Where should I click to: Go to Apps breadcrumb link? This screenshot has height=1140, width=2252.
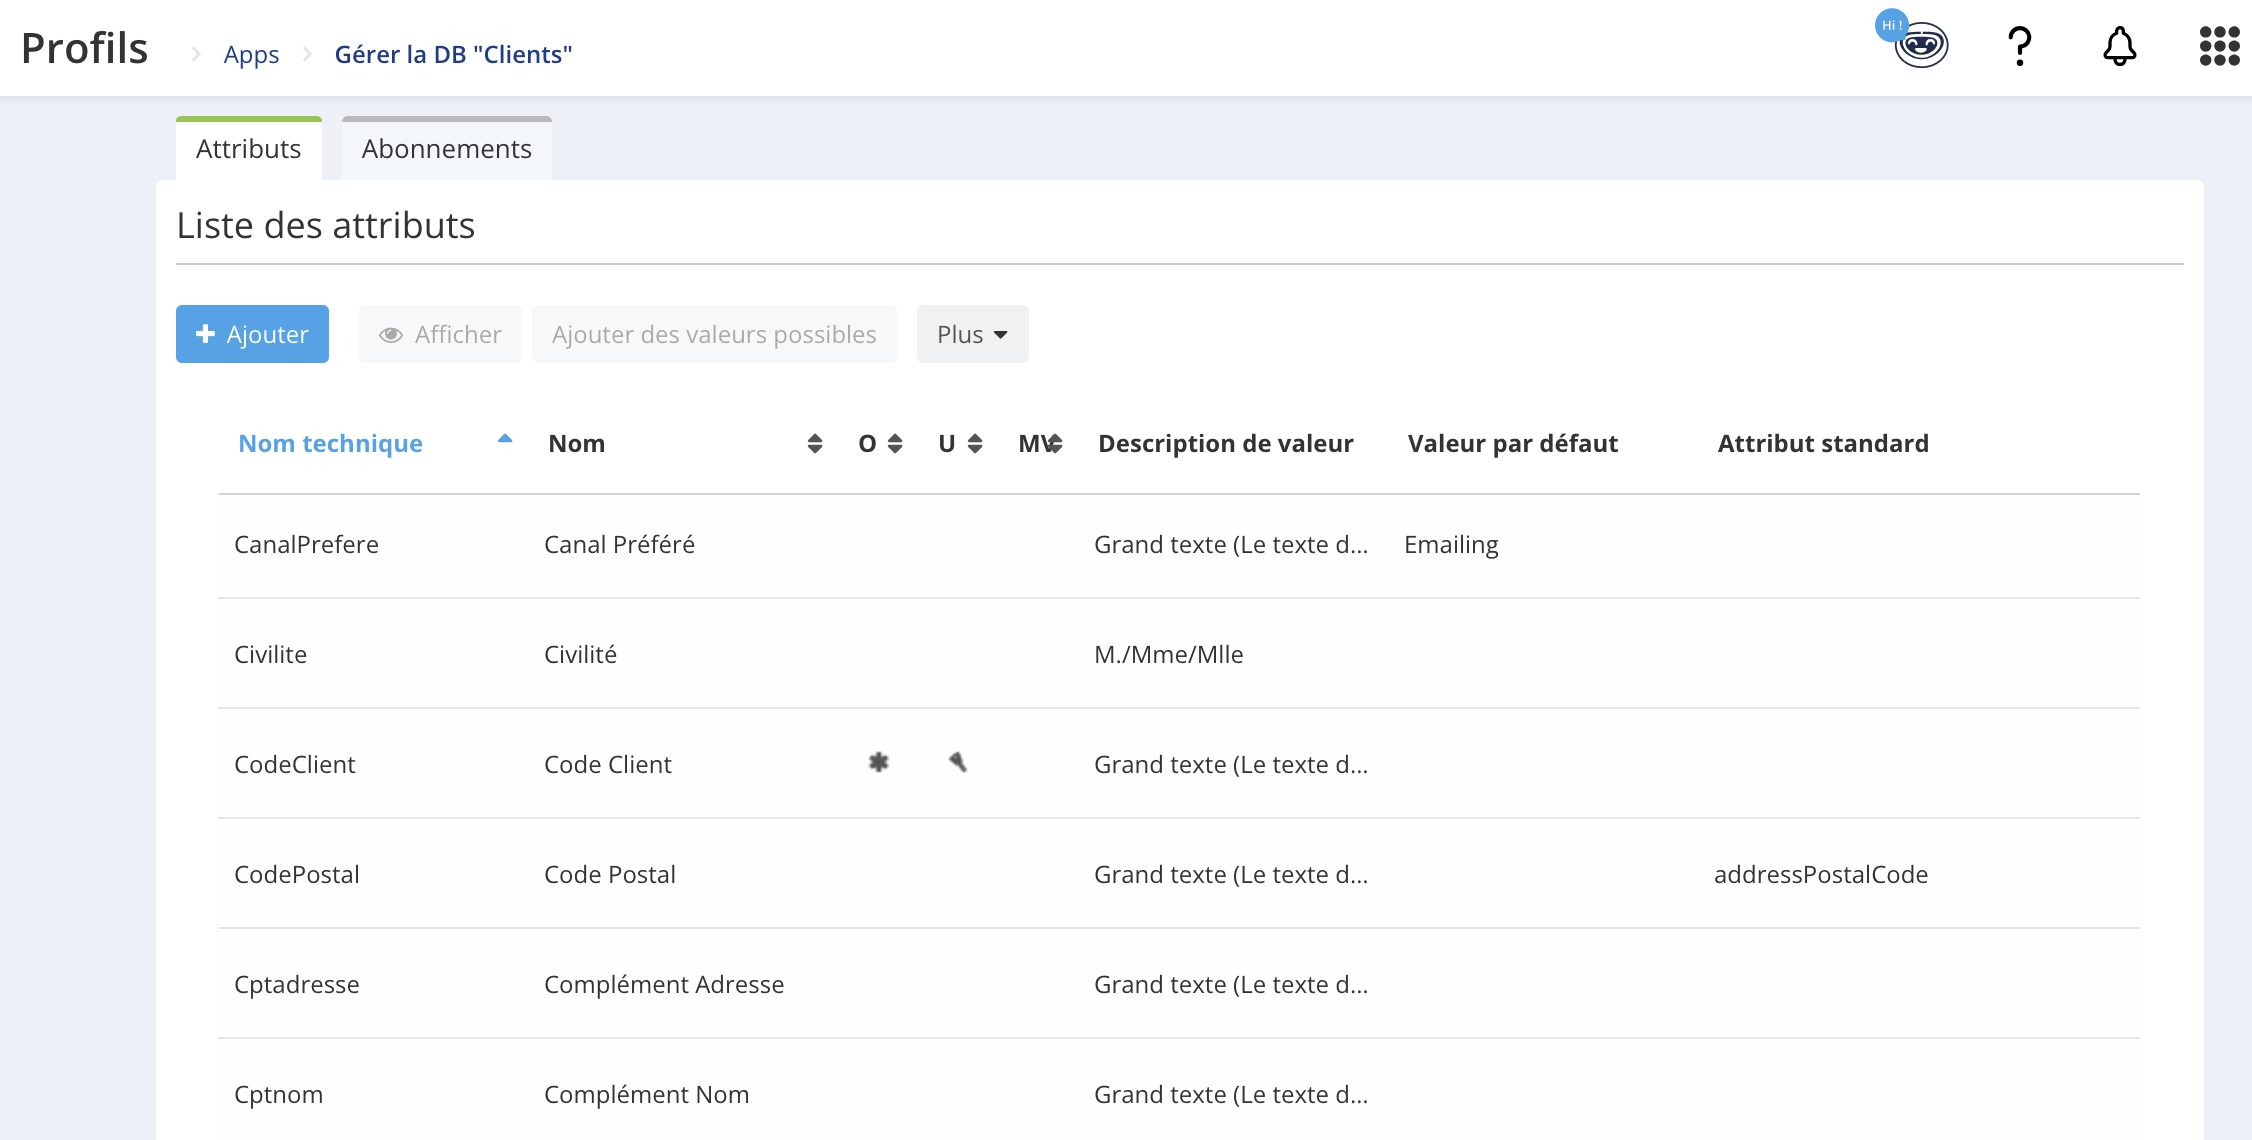(x=251, y=54)
